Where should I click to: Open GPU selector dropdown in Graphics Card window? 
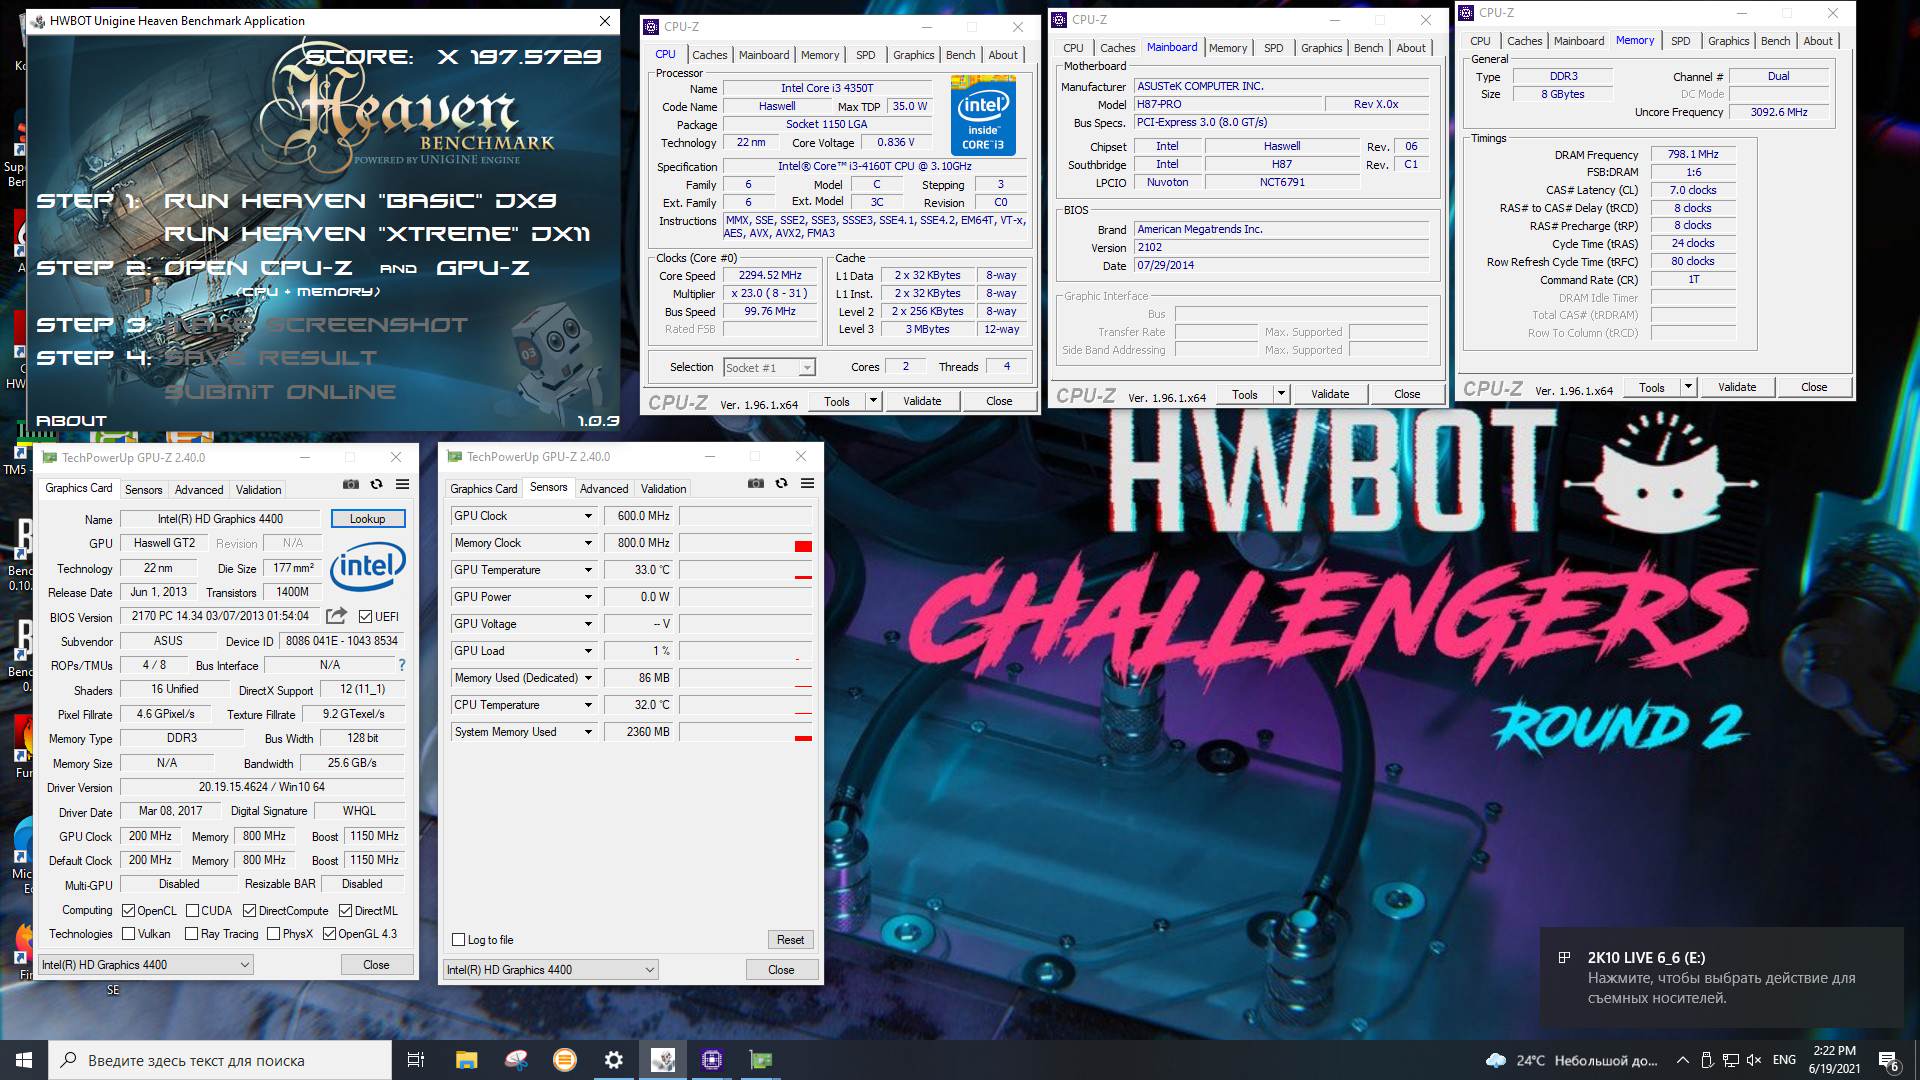[145, 965]
